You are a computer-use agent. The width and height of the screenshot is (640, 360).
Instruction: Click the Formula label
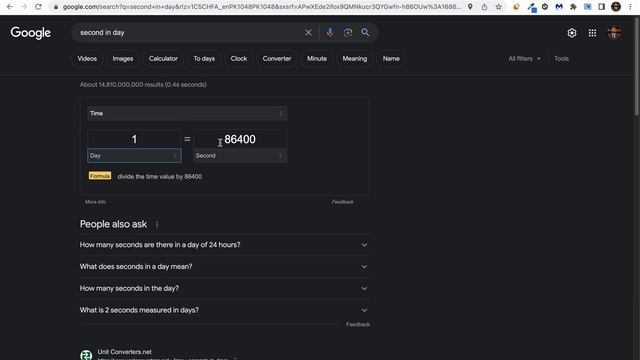click(x=100, y=176)
